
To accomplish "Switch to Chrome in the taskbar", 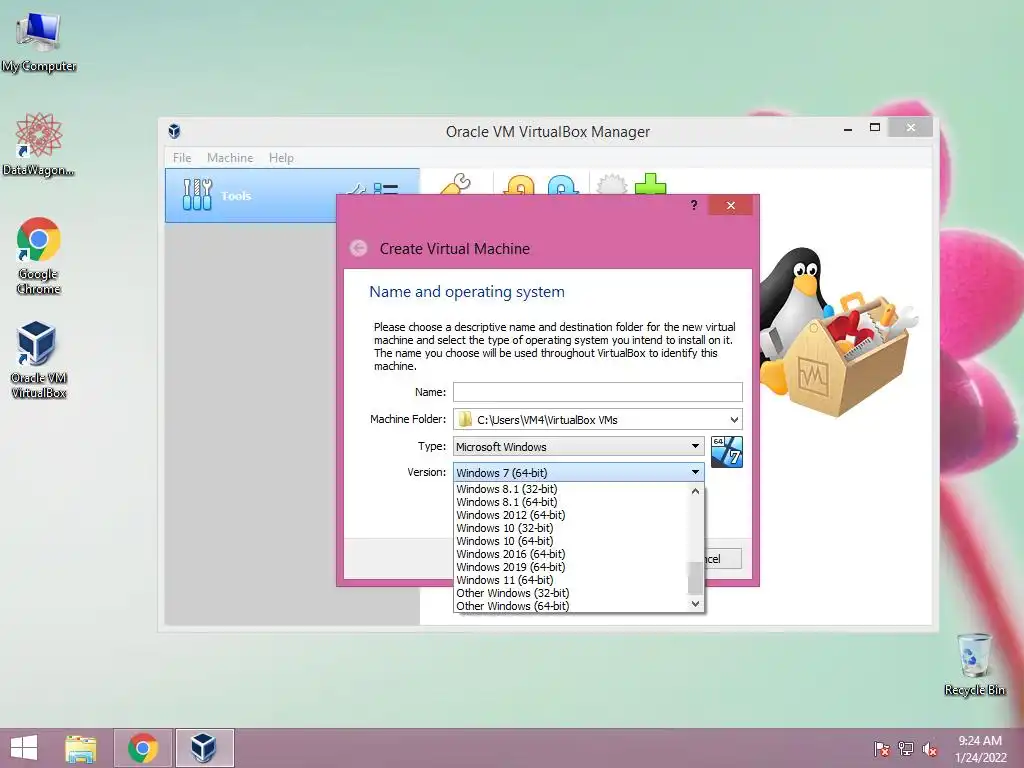I will coord(142,748).
